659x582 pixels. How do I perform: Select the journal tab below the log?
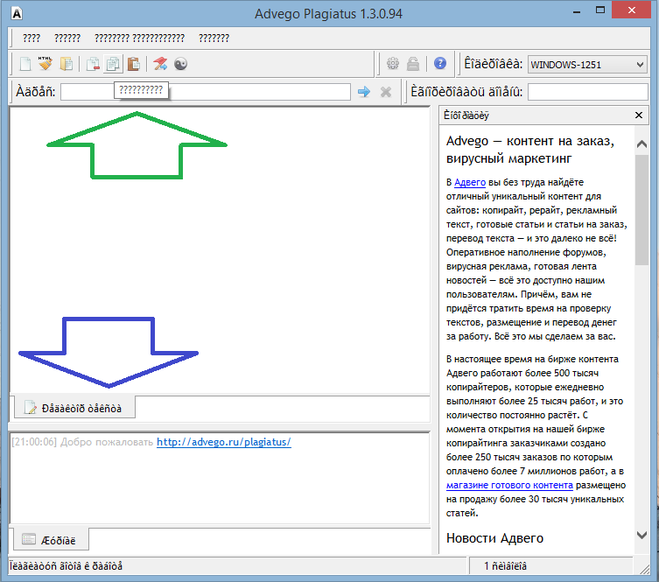51,540
